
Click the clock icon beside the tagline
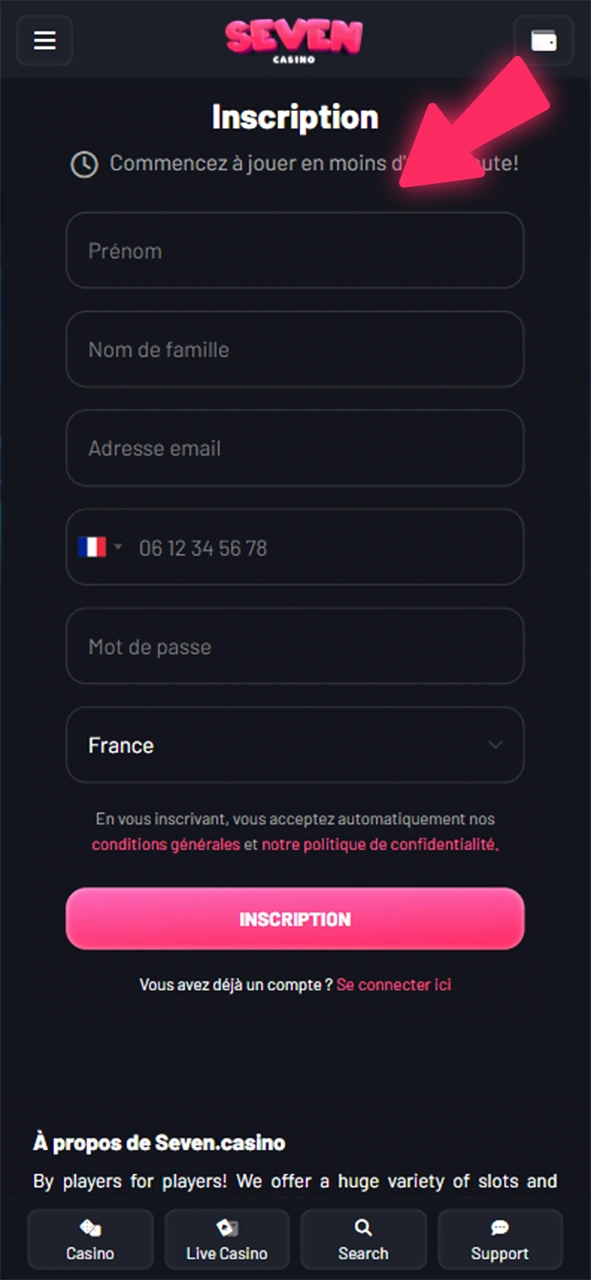84,163
